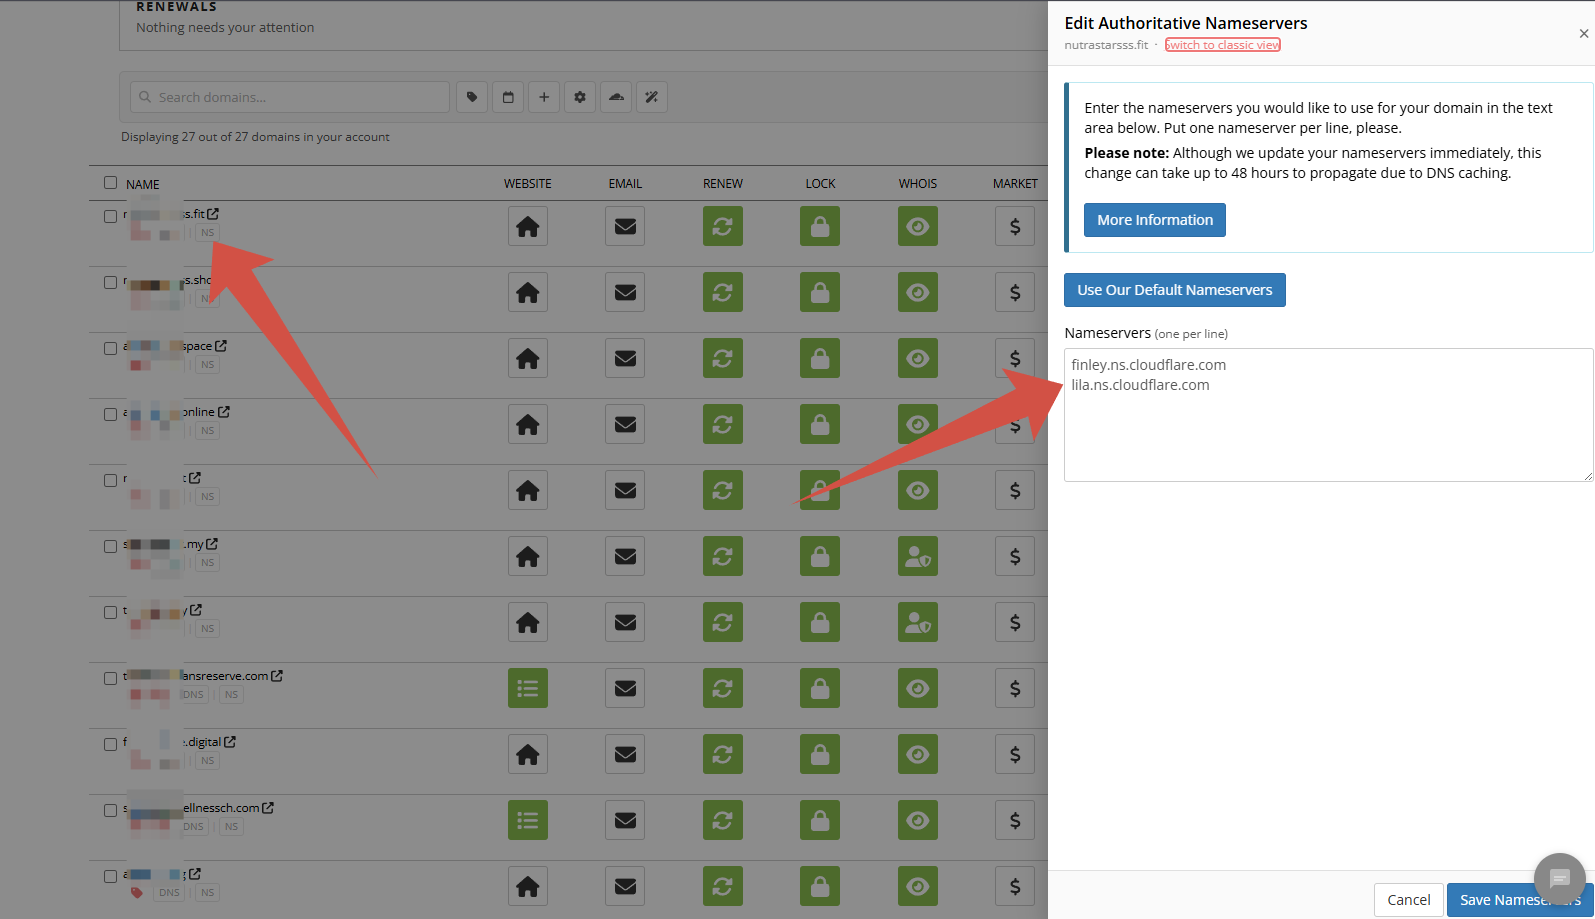Check the box for the .fit domain row
This screenshot has width=1595, height=919.
tap(111, 216)
